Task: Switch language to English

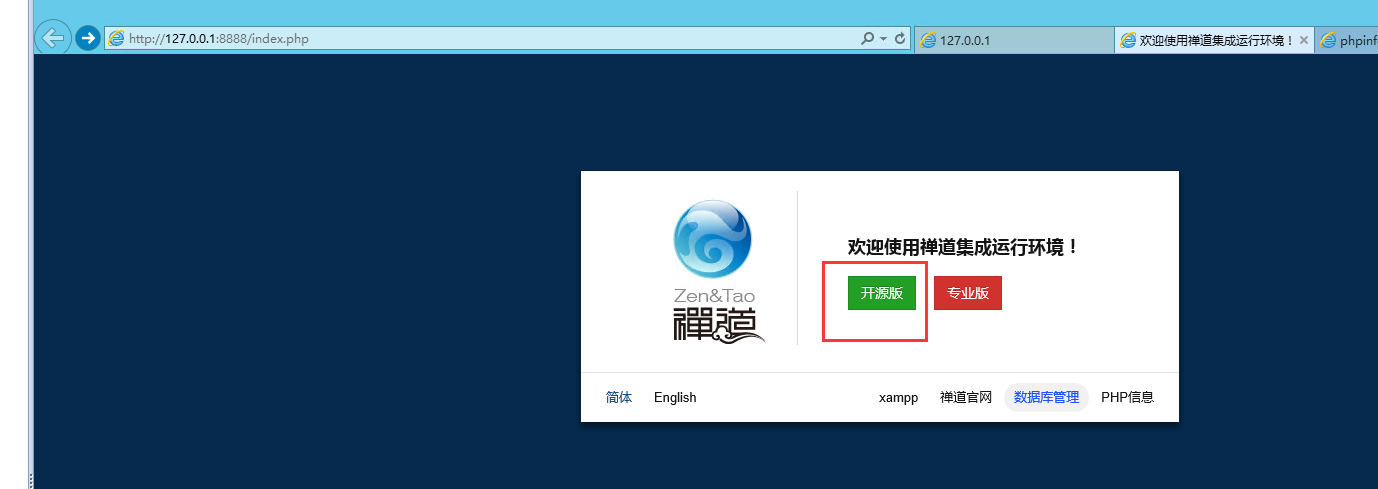Action: coord(675,397)
